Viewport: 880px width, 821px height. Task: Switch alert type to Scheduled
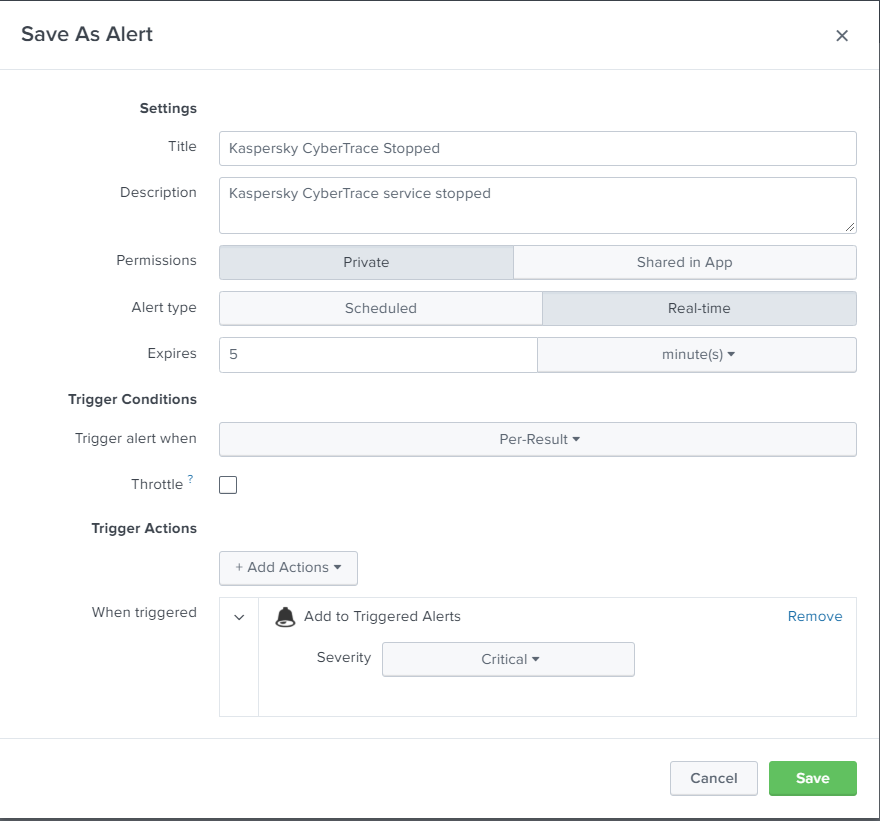(380, 308)
